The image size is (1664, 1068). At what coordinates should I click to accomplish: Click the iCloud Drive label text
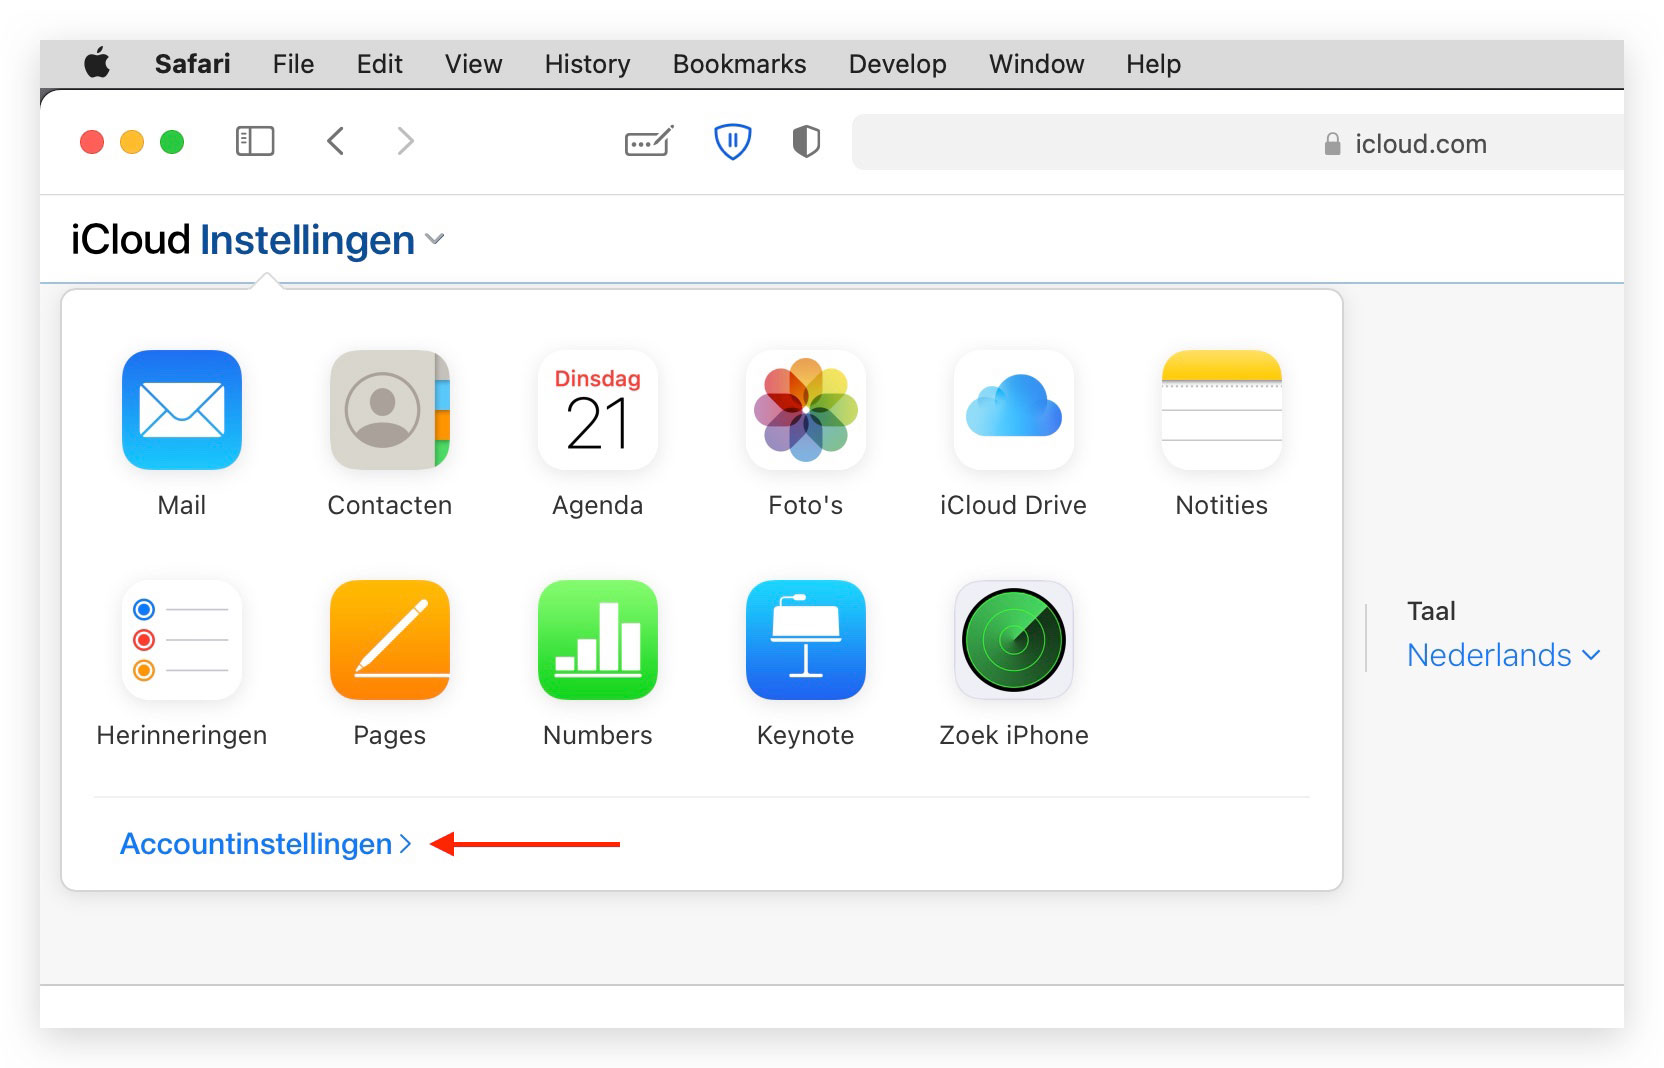pos(1013,505)
